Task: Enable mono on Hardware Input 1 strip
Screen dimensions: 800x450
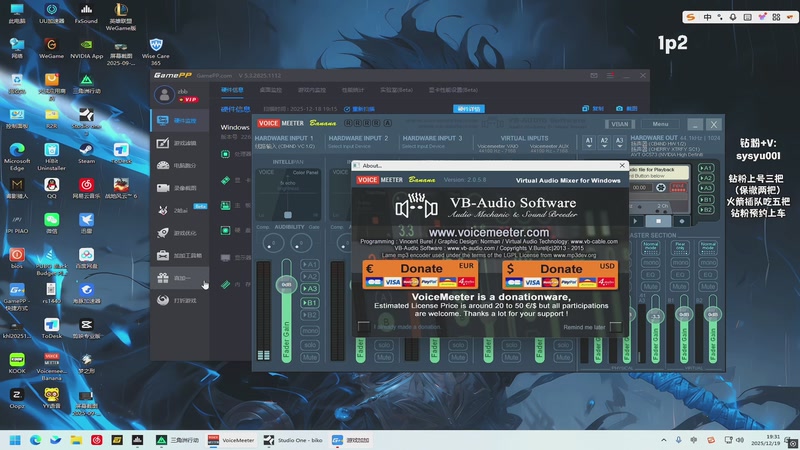Action: pos(310,331)
